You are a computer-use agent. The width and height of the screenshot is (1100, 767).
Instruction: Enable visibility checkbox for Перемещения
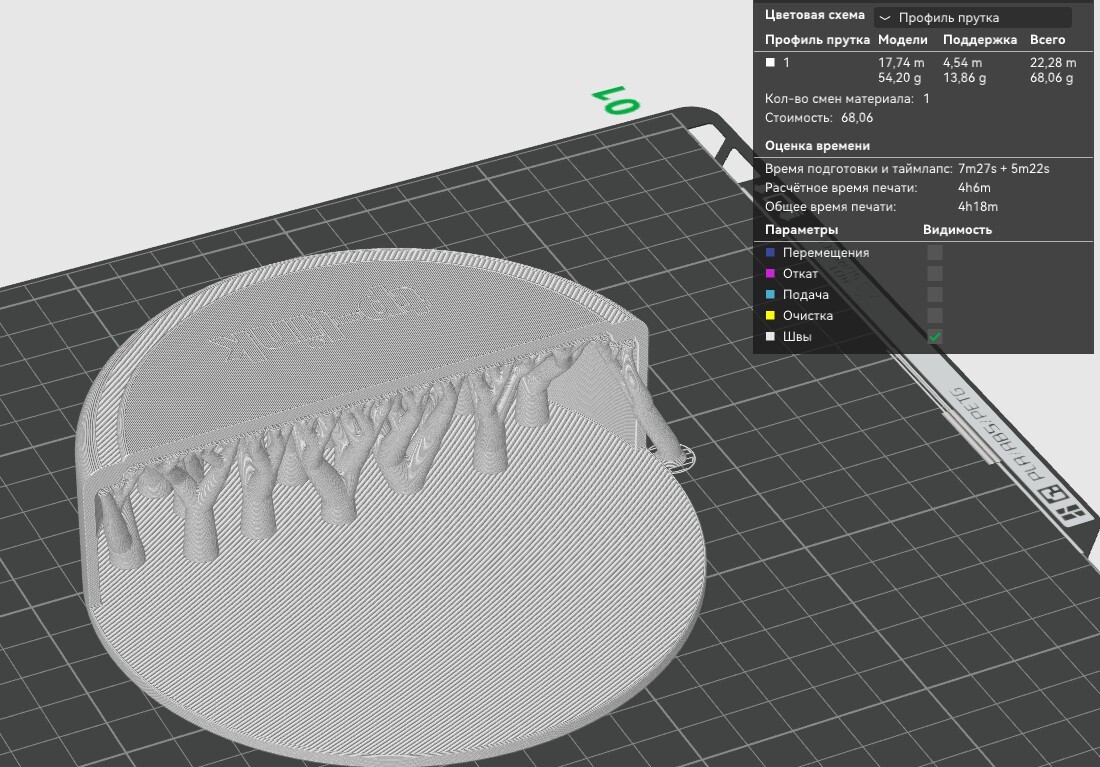coord(935,253)
